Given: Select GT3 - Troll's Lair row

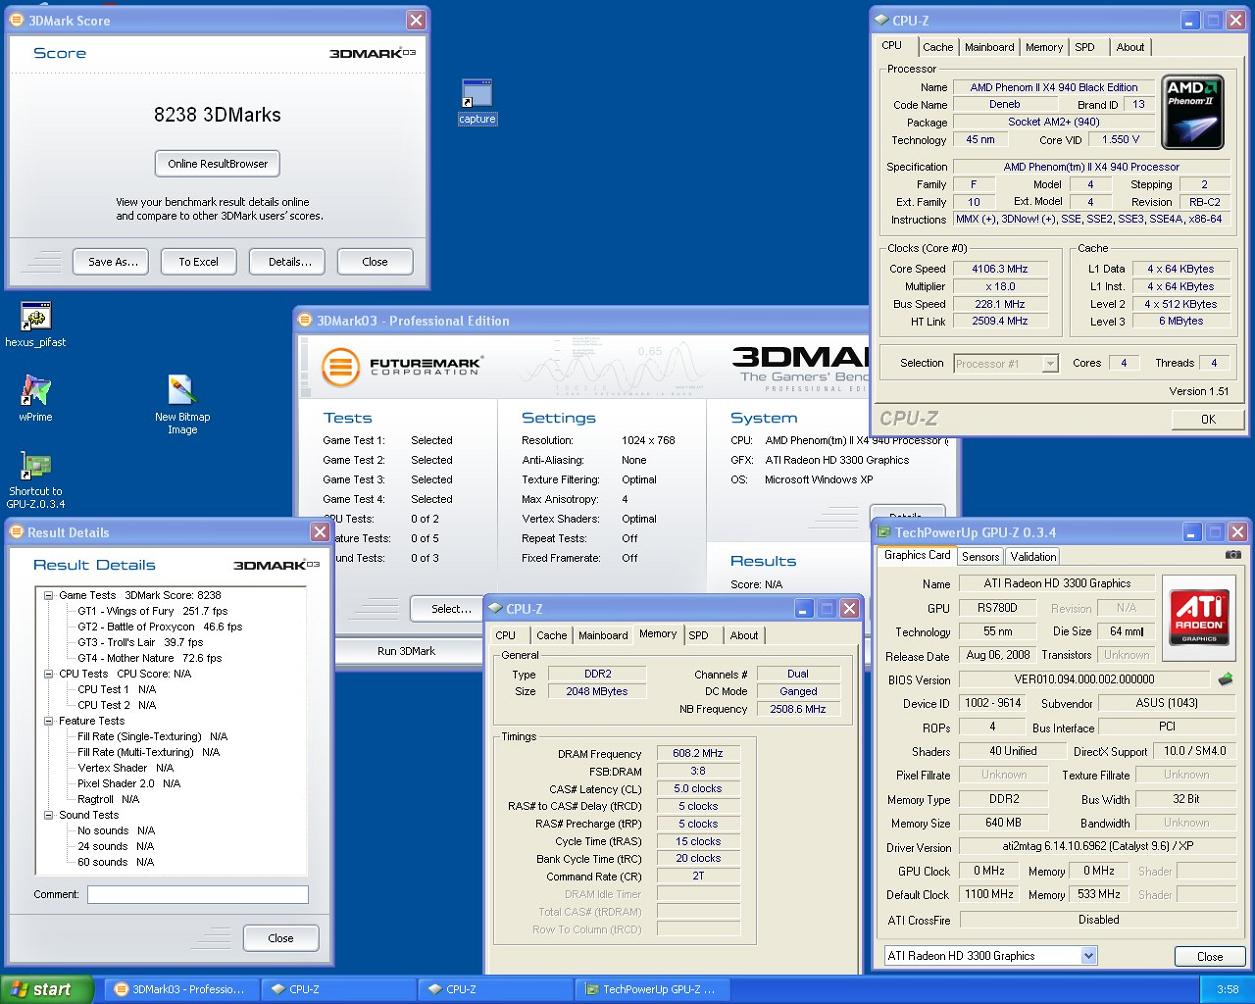Looking at the screenshot, I should [x=140, y=642].
